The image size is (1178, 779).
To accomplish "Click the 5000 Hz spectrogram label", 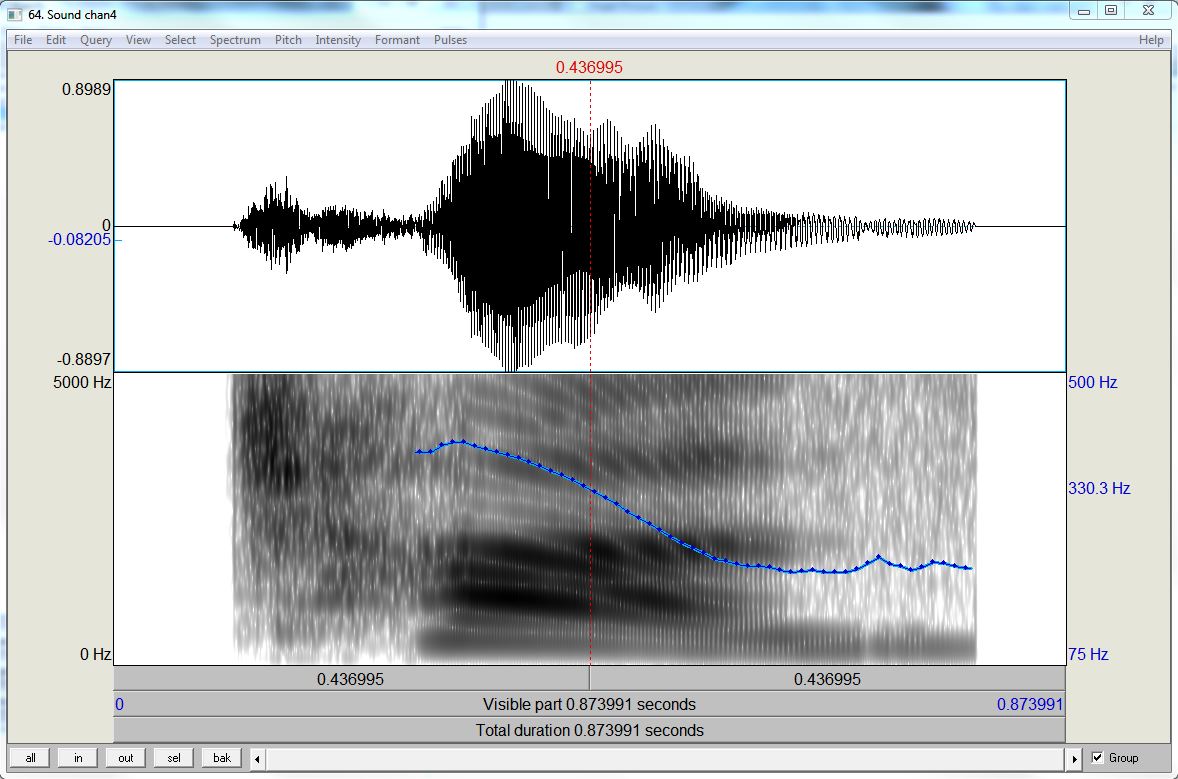I will 82,382.
